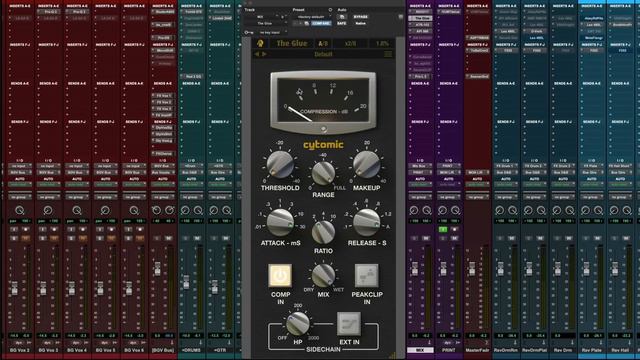
Task: Mute the Rev Plate track
Action: click(597, 238)
